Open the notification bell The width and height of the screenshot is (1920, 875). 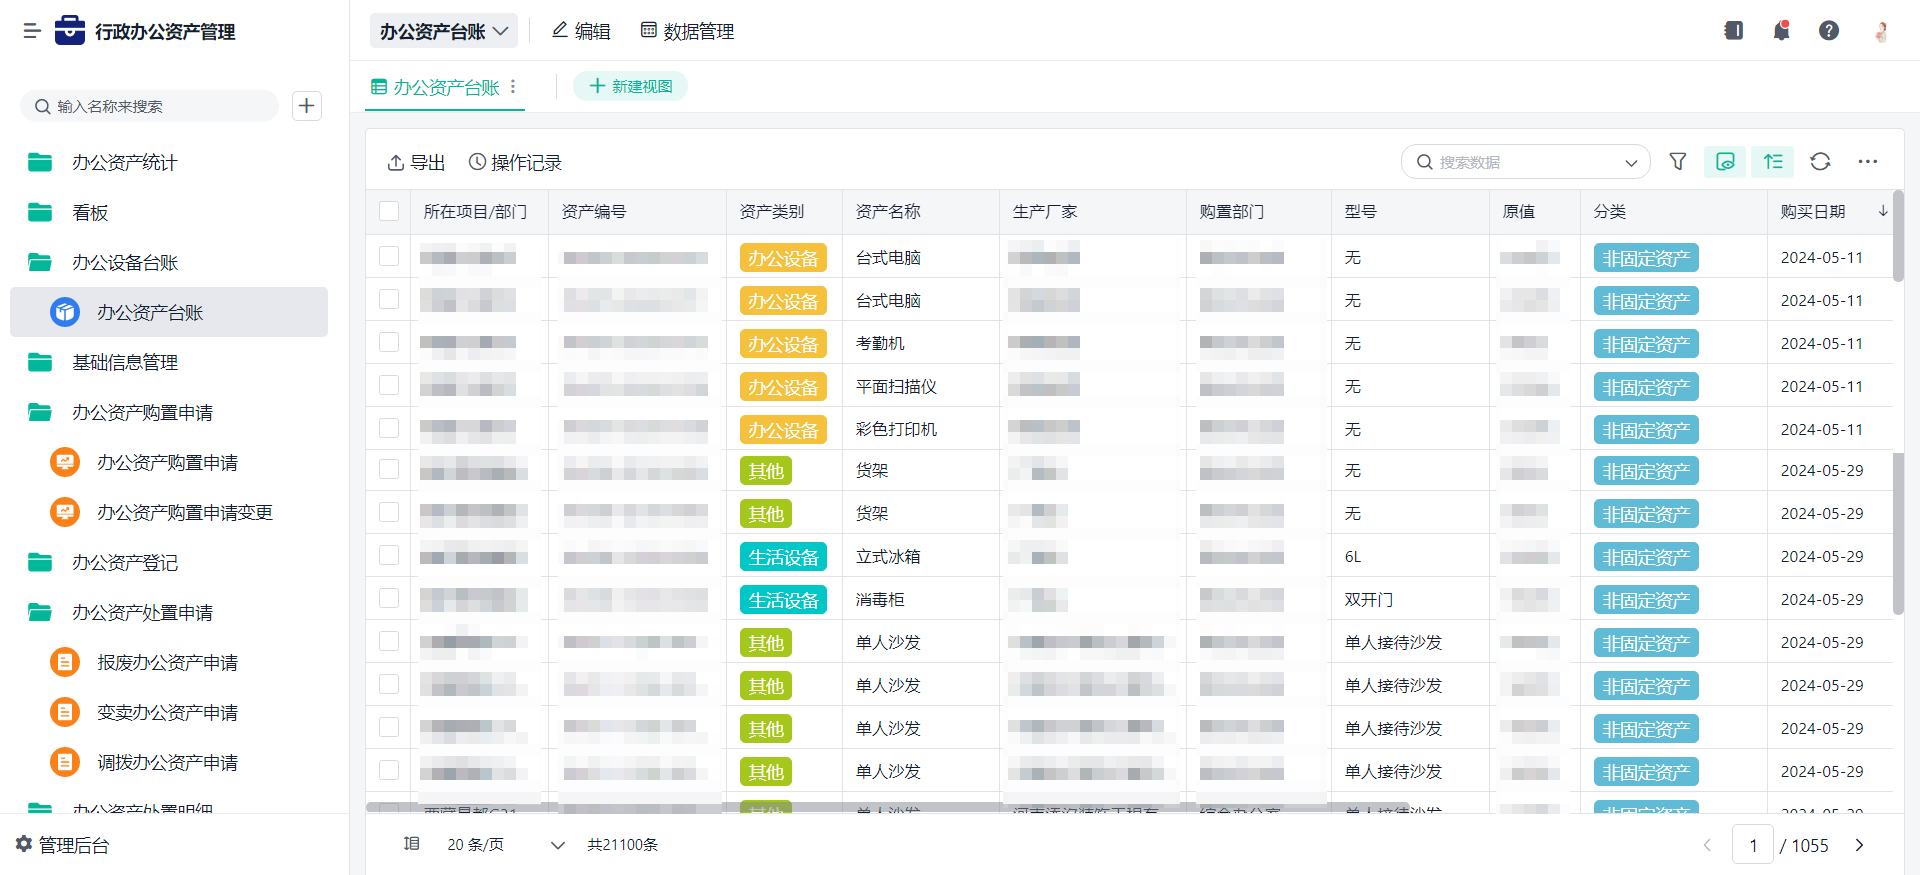(1781, 31)
